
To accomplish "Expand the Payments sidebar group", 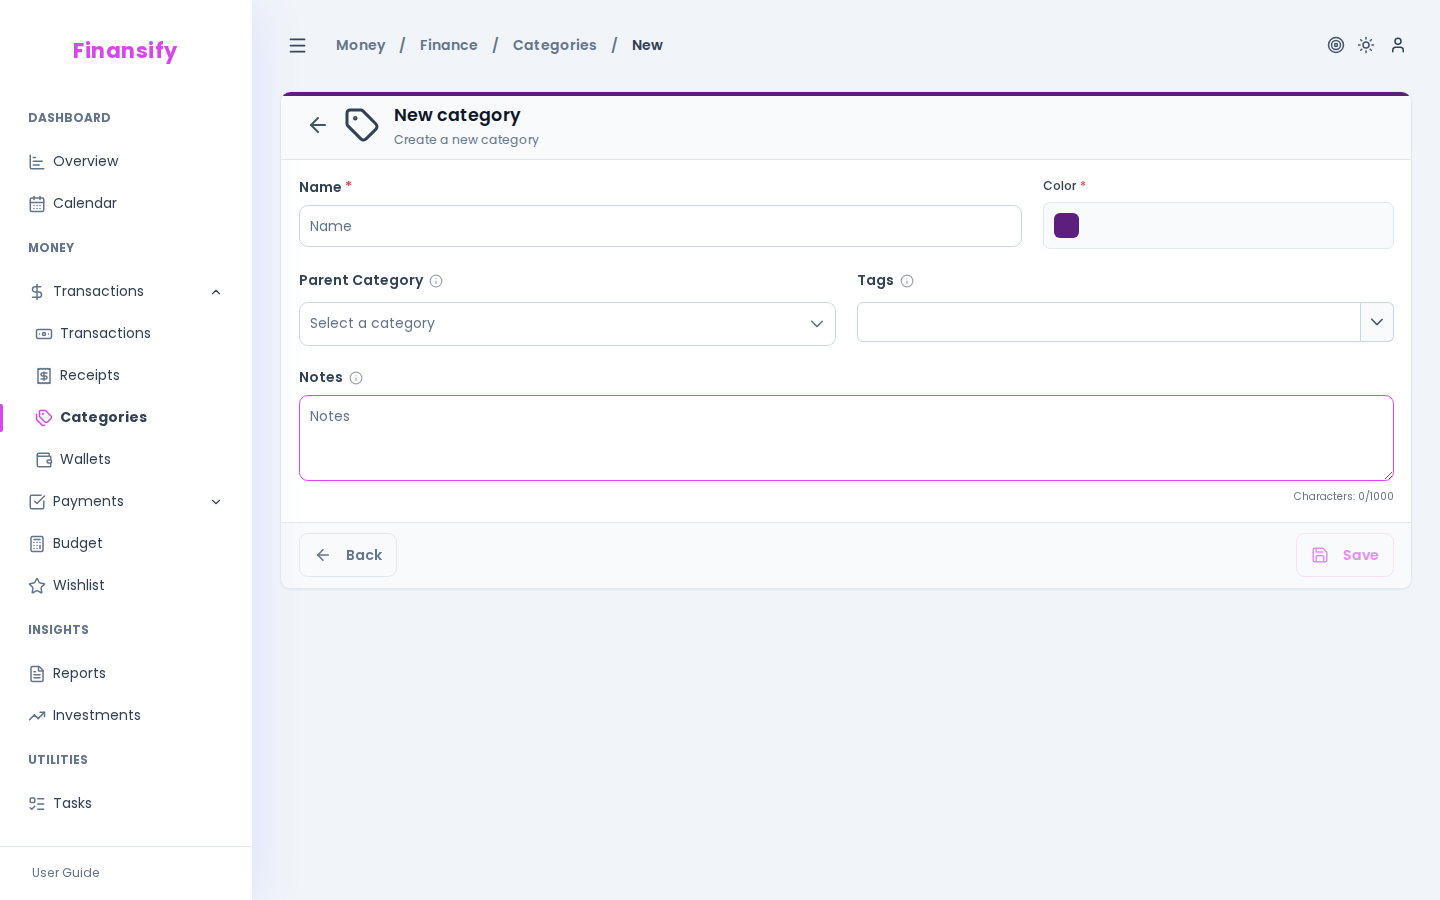I will click(217, 502).
